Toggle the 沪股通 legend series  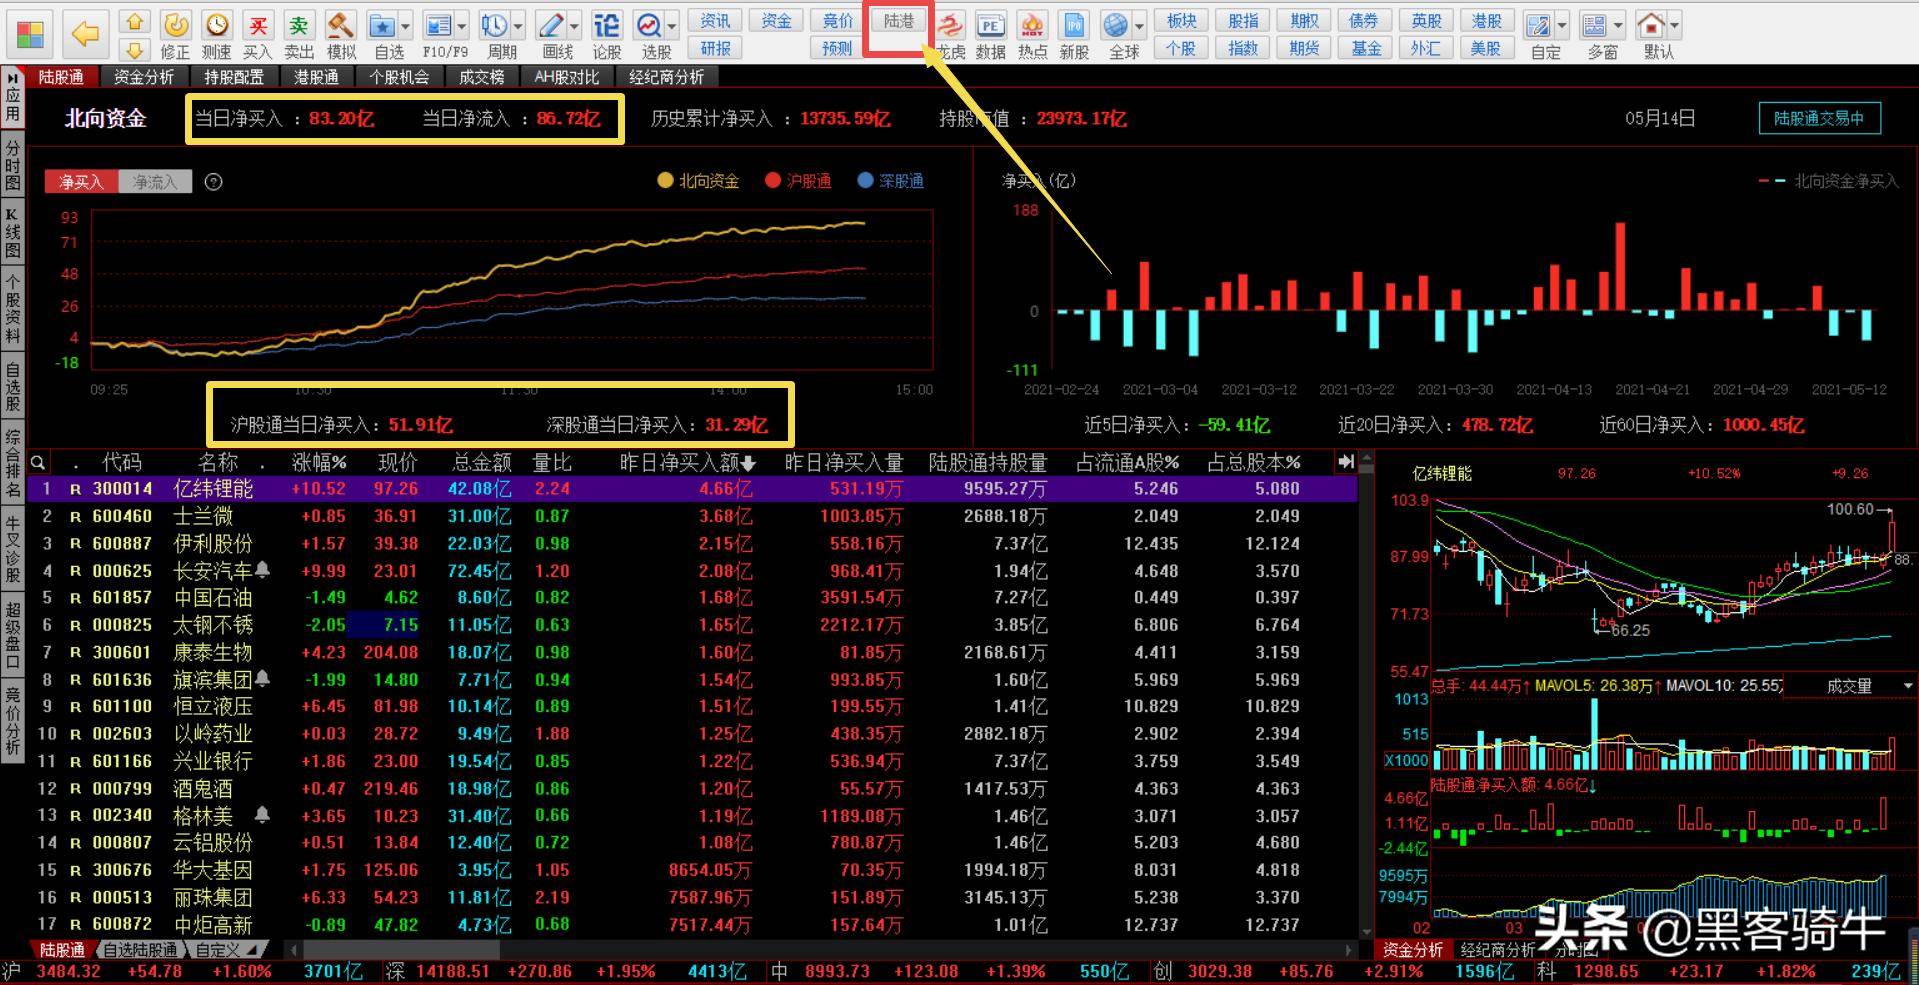click(x=798, y=181)
